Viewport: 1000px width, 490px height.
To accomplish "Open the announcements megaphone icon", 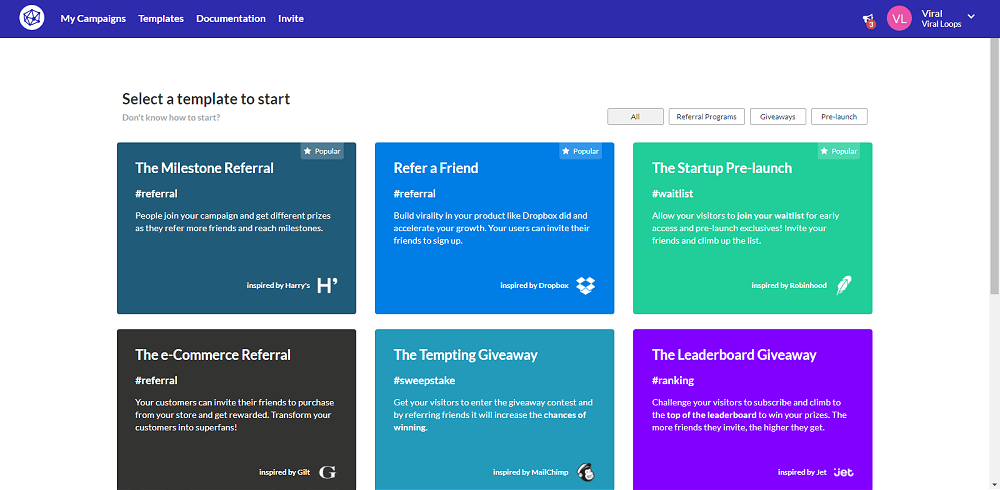I will click(867, 19).
